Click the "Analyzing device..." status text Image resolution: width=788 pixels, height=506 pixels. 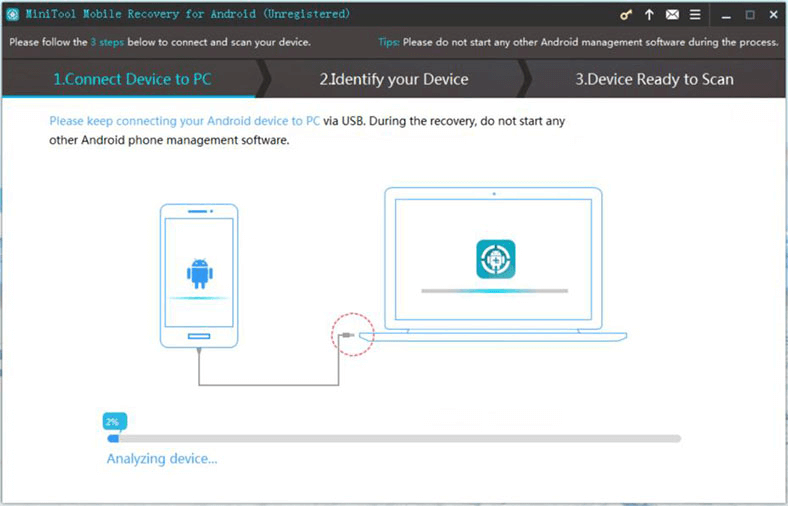point(162,459)
